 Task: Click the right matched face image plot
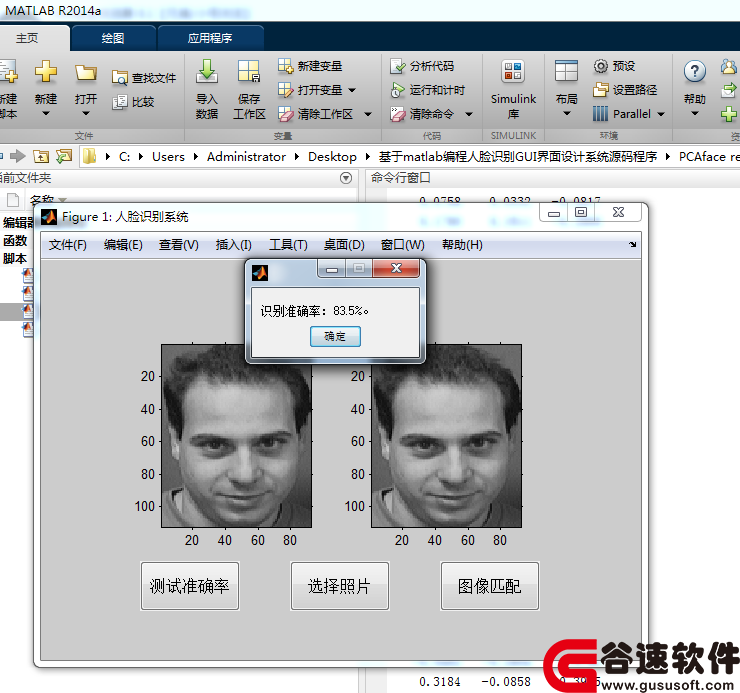[x=446, y=436]
